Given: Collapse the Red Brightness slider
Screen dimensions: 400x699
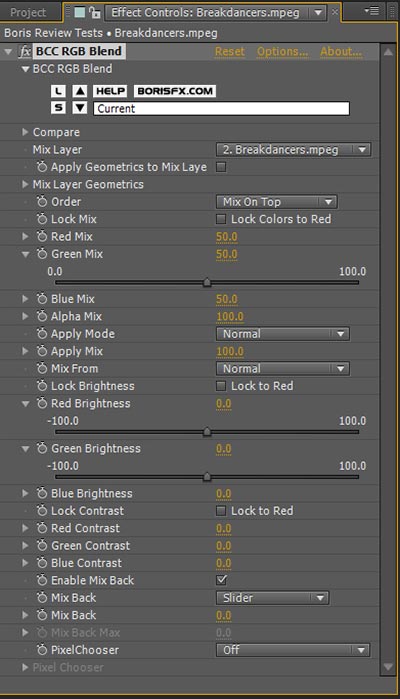Looking at the screenshot, I should [x=25, y=404].
